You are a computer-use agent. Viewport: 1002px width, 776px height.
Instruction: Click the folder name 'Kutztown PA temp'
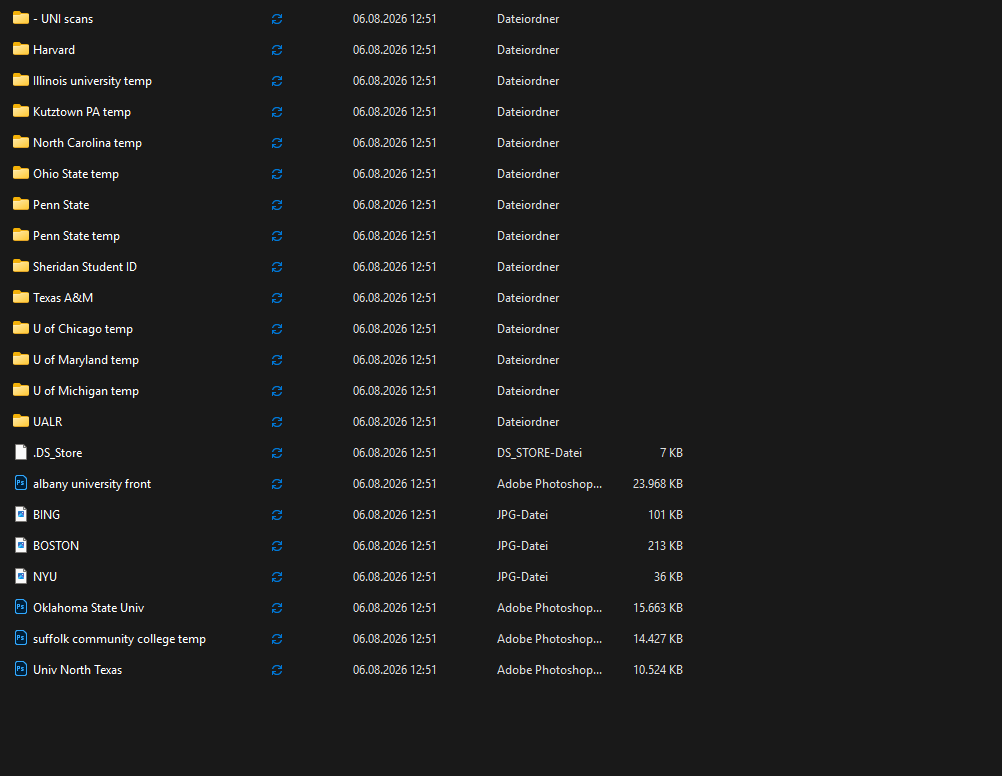click(x=82, y=112)
